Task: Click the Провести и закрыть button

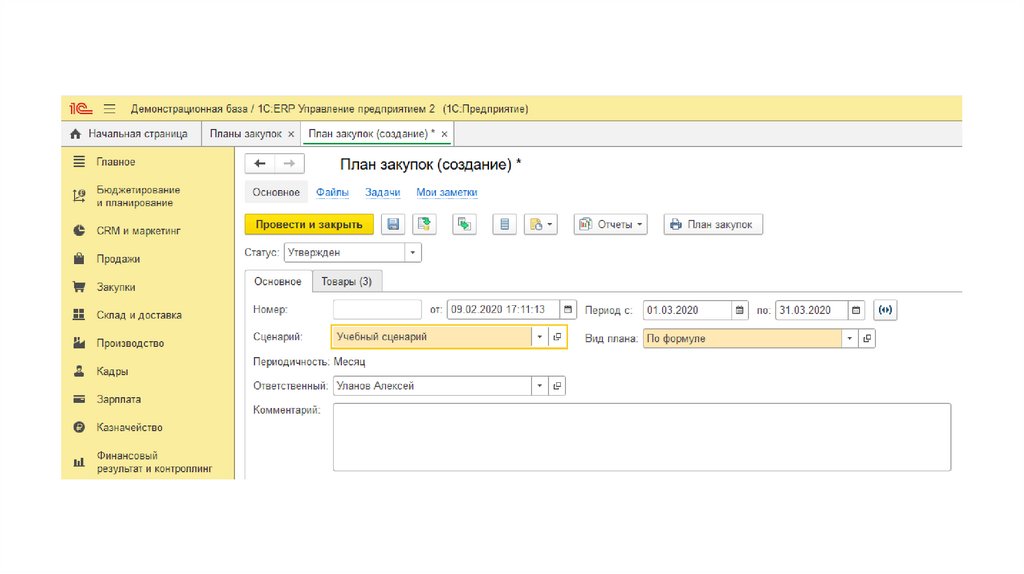Action: coord(309,225)
